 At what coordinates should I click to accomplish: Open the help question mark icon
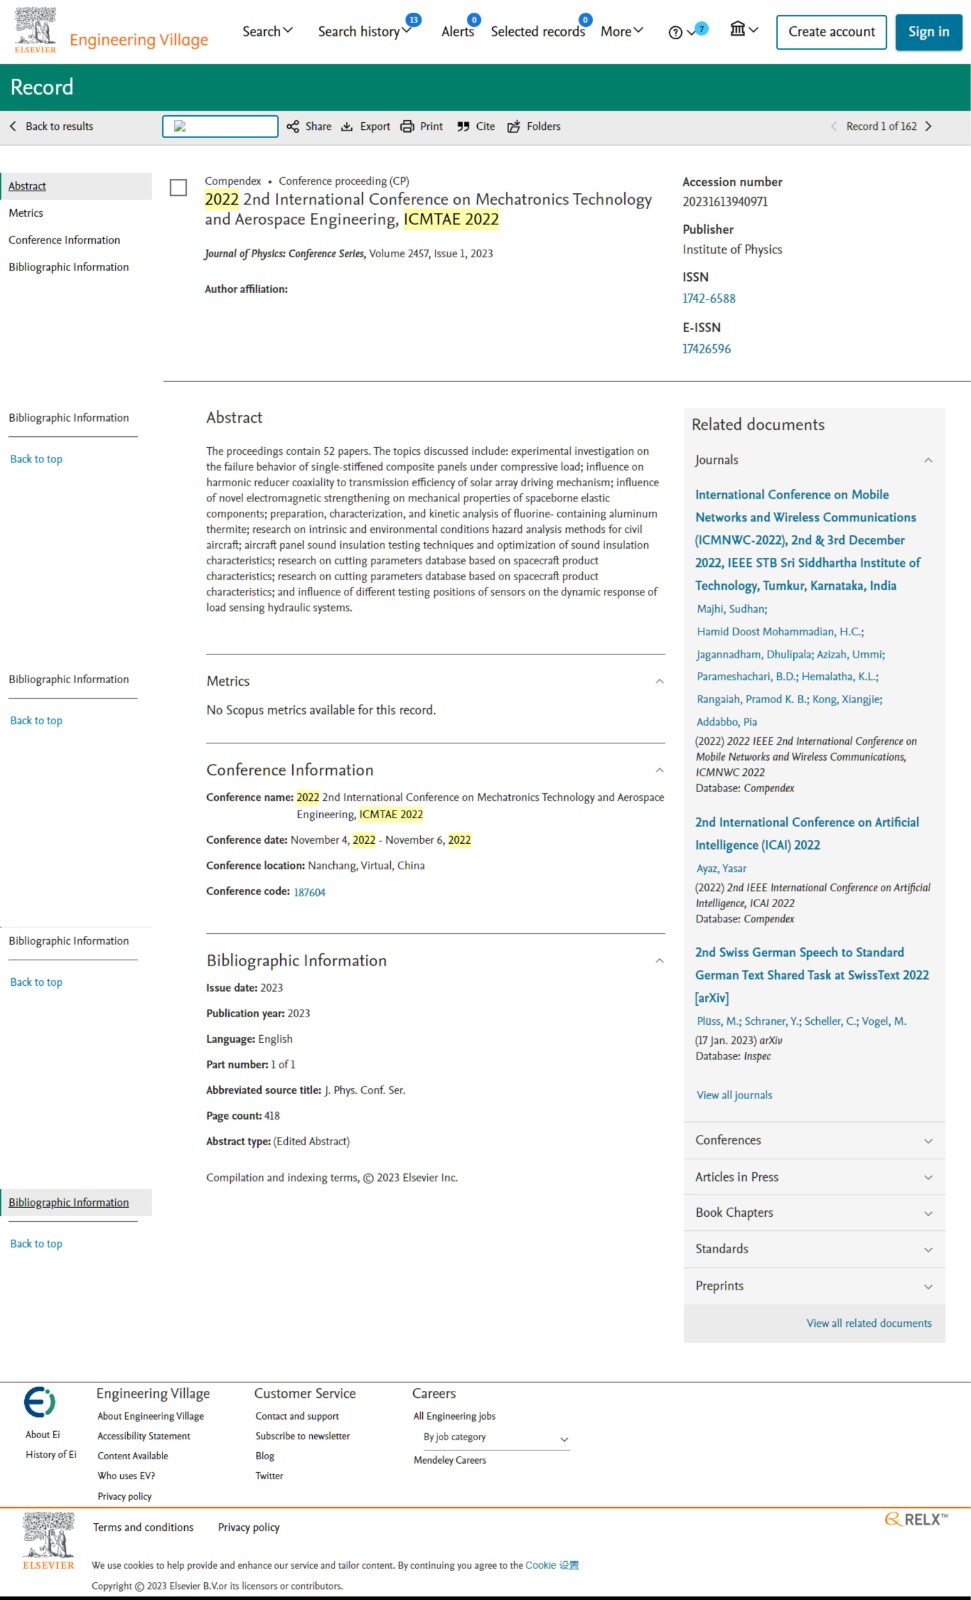click(675, 32)
